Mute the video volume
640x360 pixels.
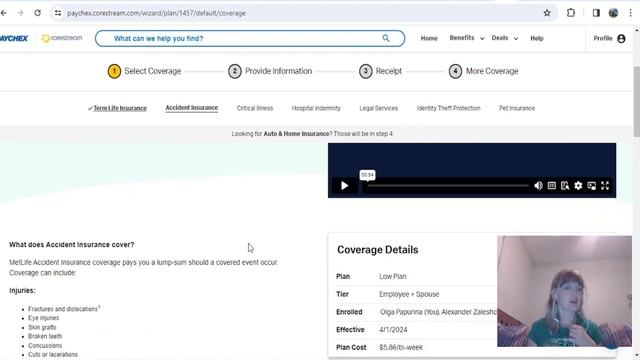[x=538, y=186]
